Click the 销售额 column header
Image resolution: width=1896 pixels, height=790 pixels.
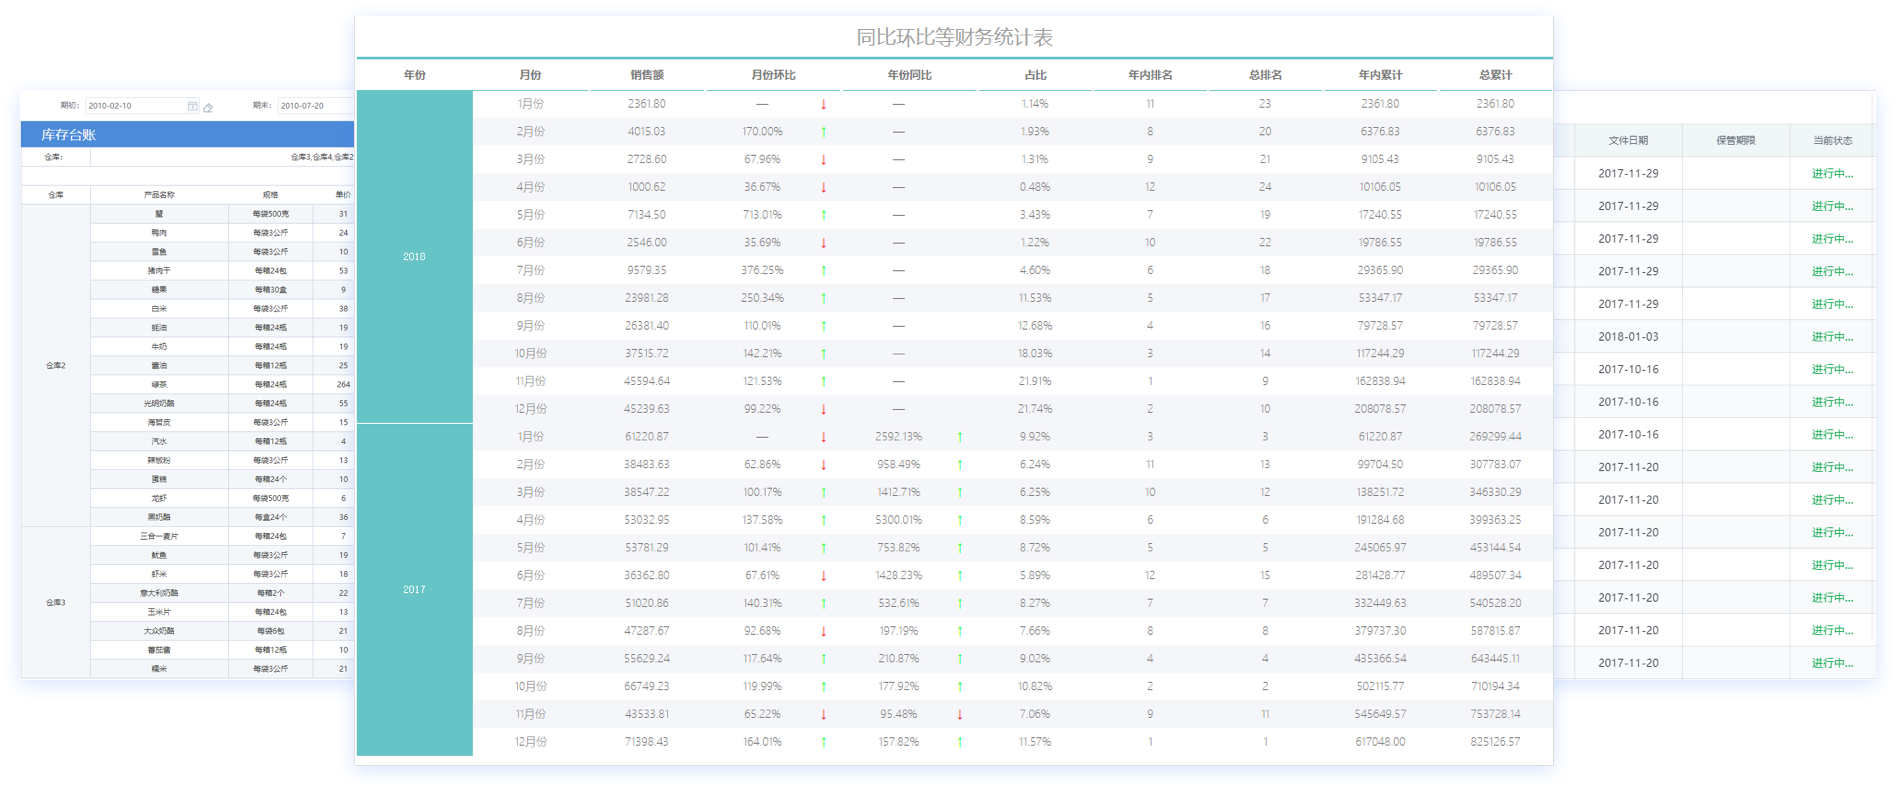647,75
